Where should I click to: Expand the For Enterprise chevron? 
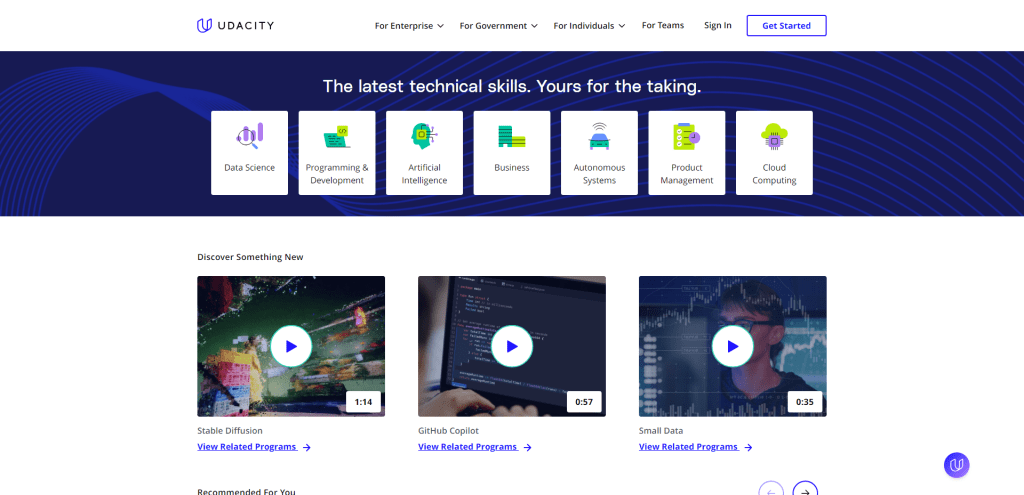441,26
